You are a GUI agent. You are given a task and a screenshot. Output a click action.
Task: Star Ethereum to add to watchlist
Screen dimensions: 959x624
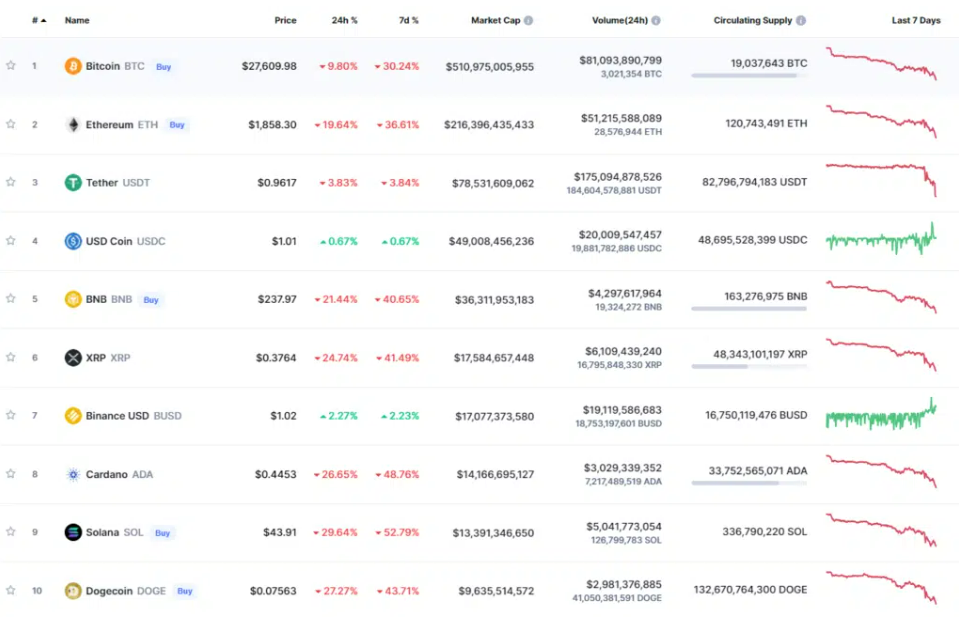pos(11,124)
